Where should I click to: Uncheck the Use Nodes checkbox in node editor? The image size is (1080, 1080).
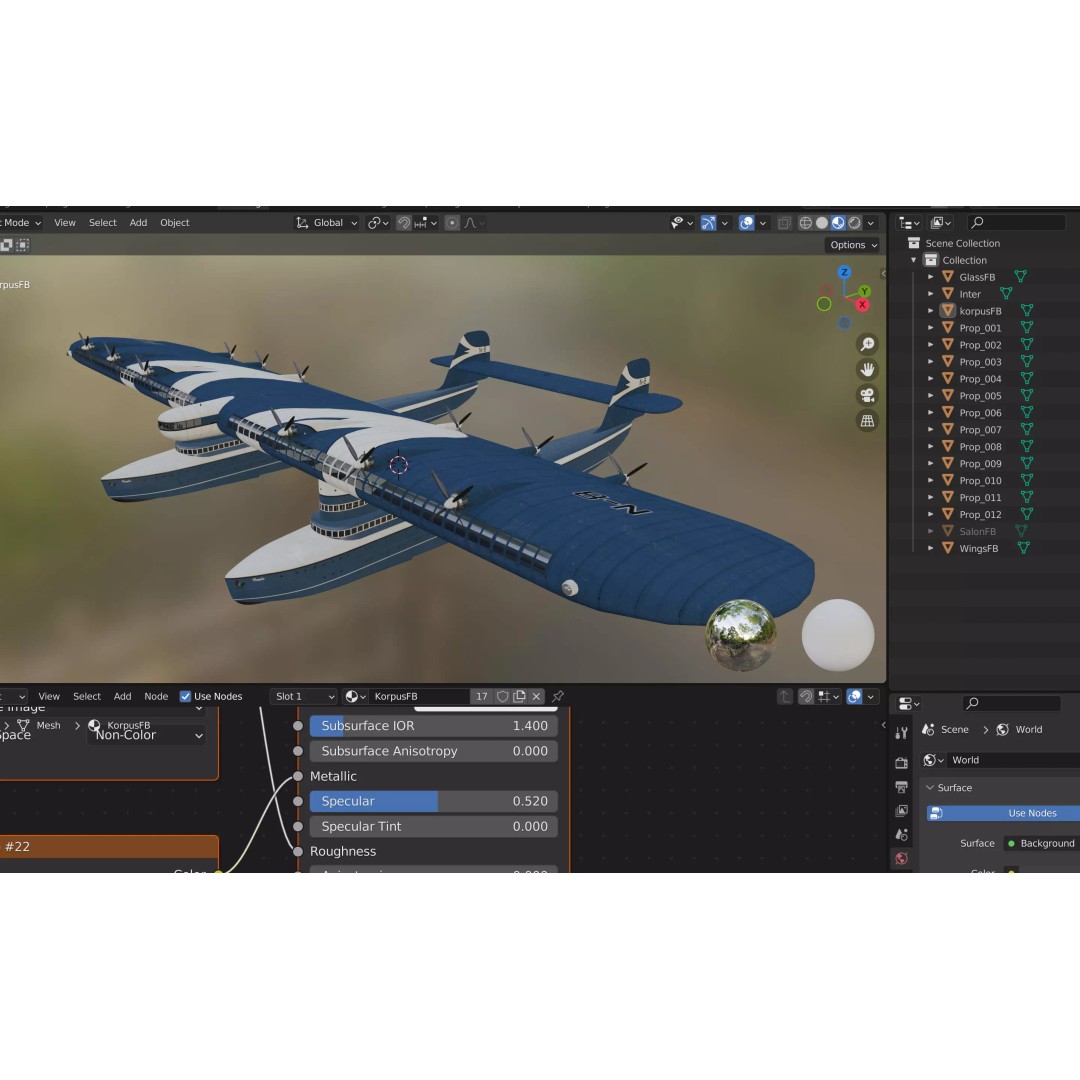pyautogui.click(x=185, y=696)
